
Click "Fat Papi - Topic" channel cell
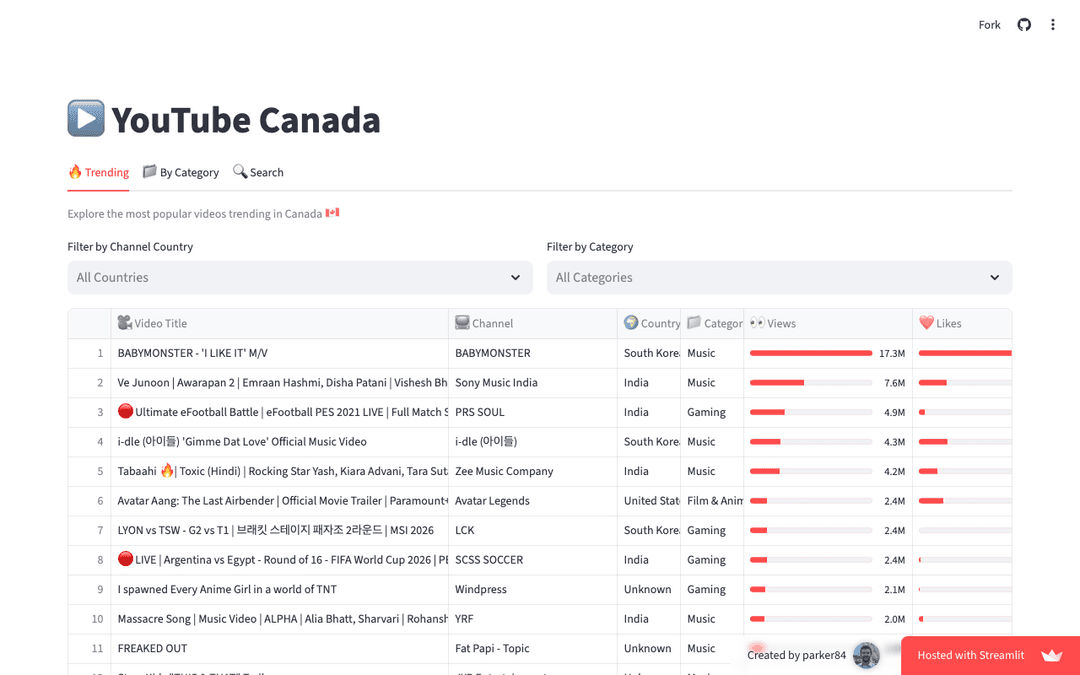(532, 648)
